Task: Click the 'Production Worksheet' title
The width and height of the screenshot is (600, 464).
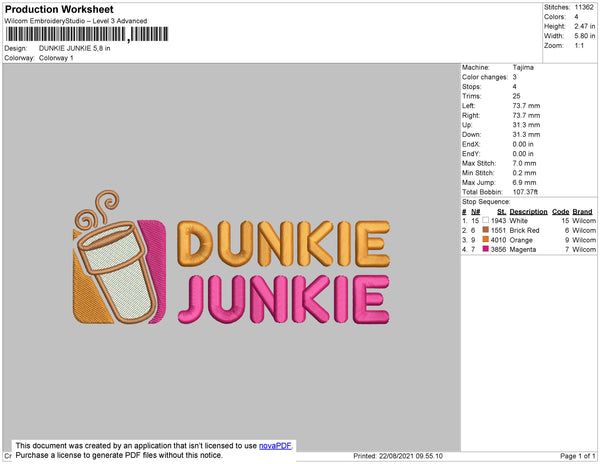Action: point(59,9)
